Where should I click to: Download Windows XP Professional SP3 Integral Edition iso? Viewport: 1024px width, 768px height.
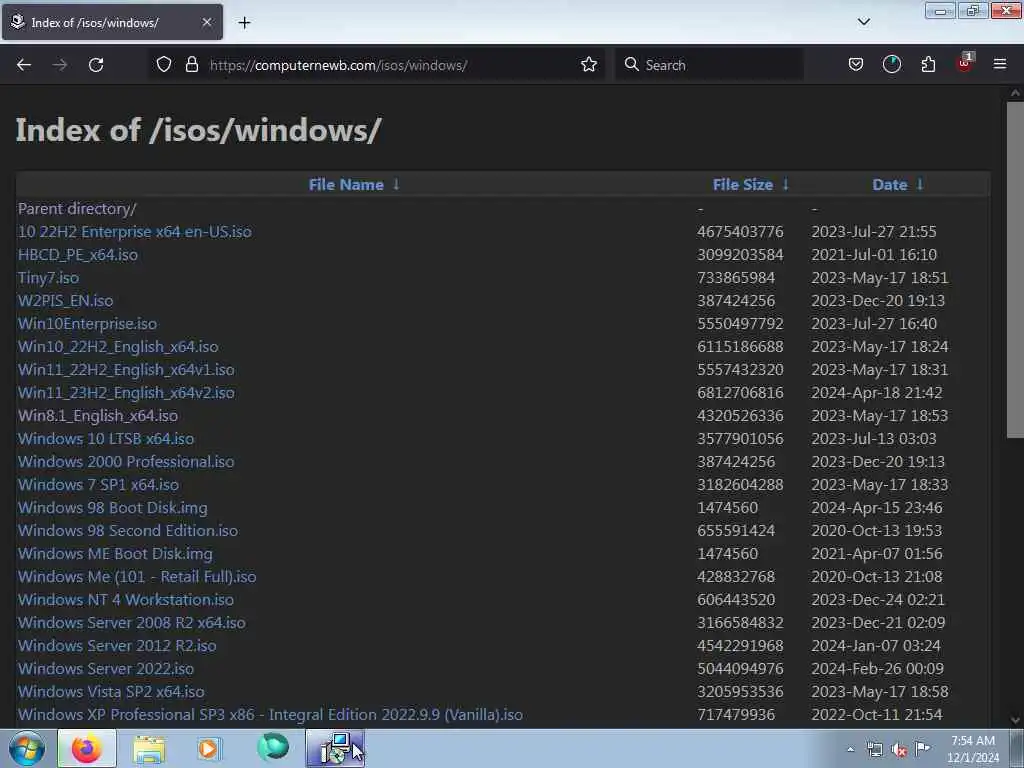pos(270,714)
